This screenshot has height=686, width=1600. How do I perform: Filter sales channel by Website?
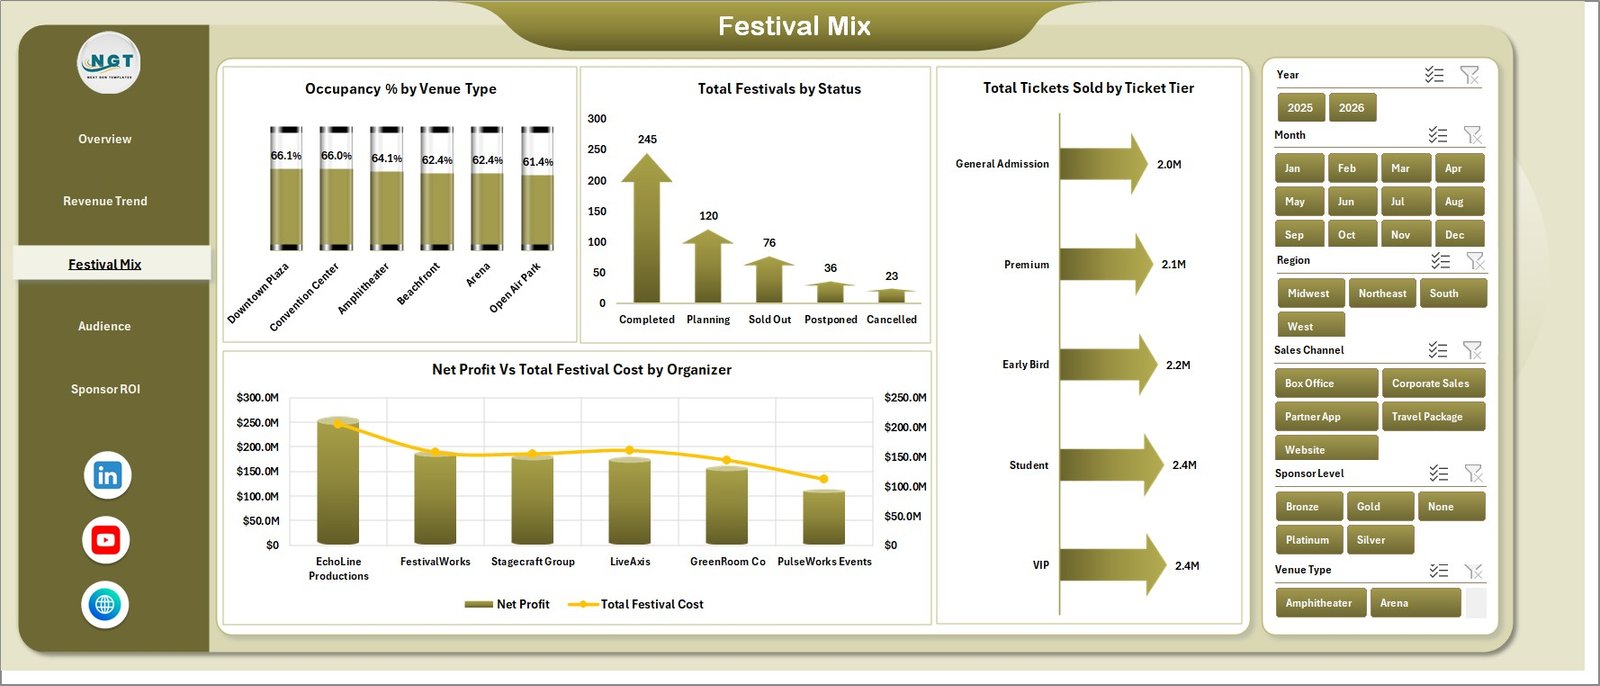[1326, 448]
